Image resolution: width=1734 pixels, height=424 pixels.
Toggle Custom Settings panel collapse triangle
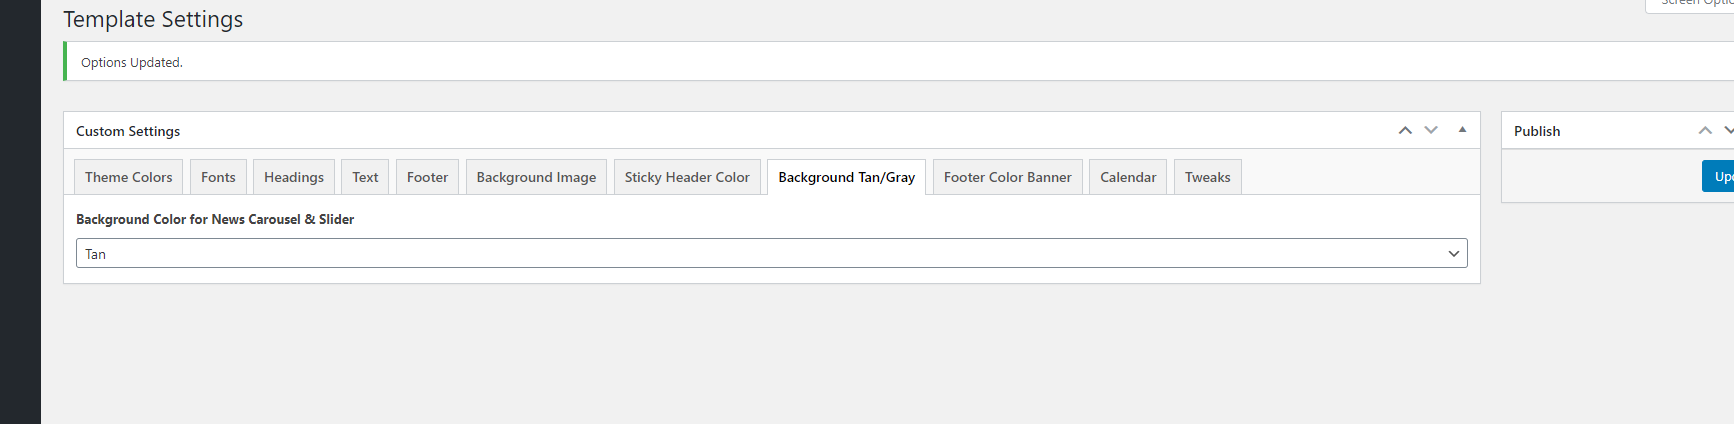coord(1462,130)
